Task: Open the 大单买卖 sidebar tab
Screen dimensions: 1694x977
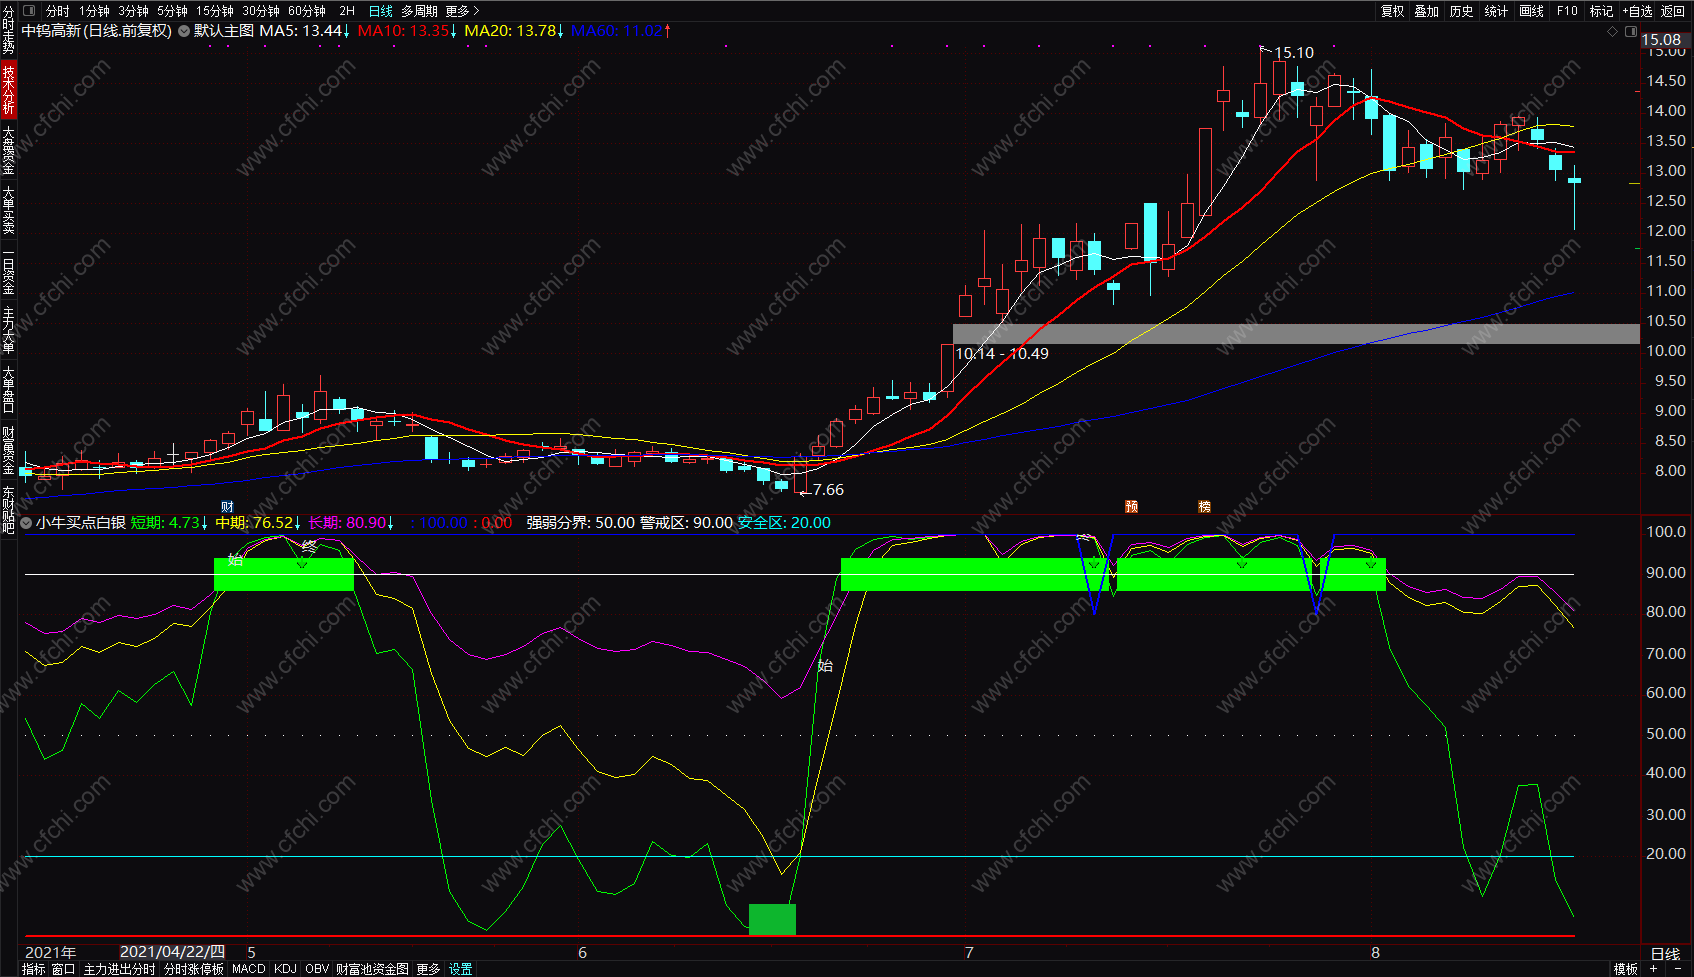Action: coord(8,210)
